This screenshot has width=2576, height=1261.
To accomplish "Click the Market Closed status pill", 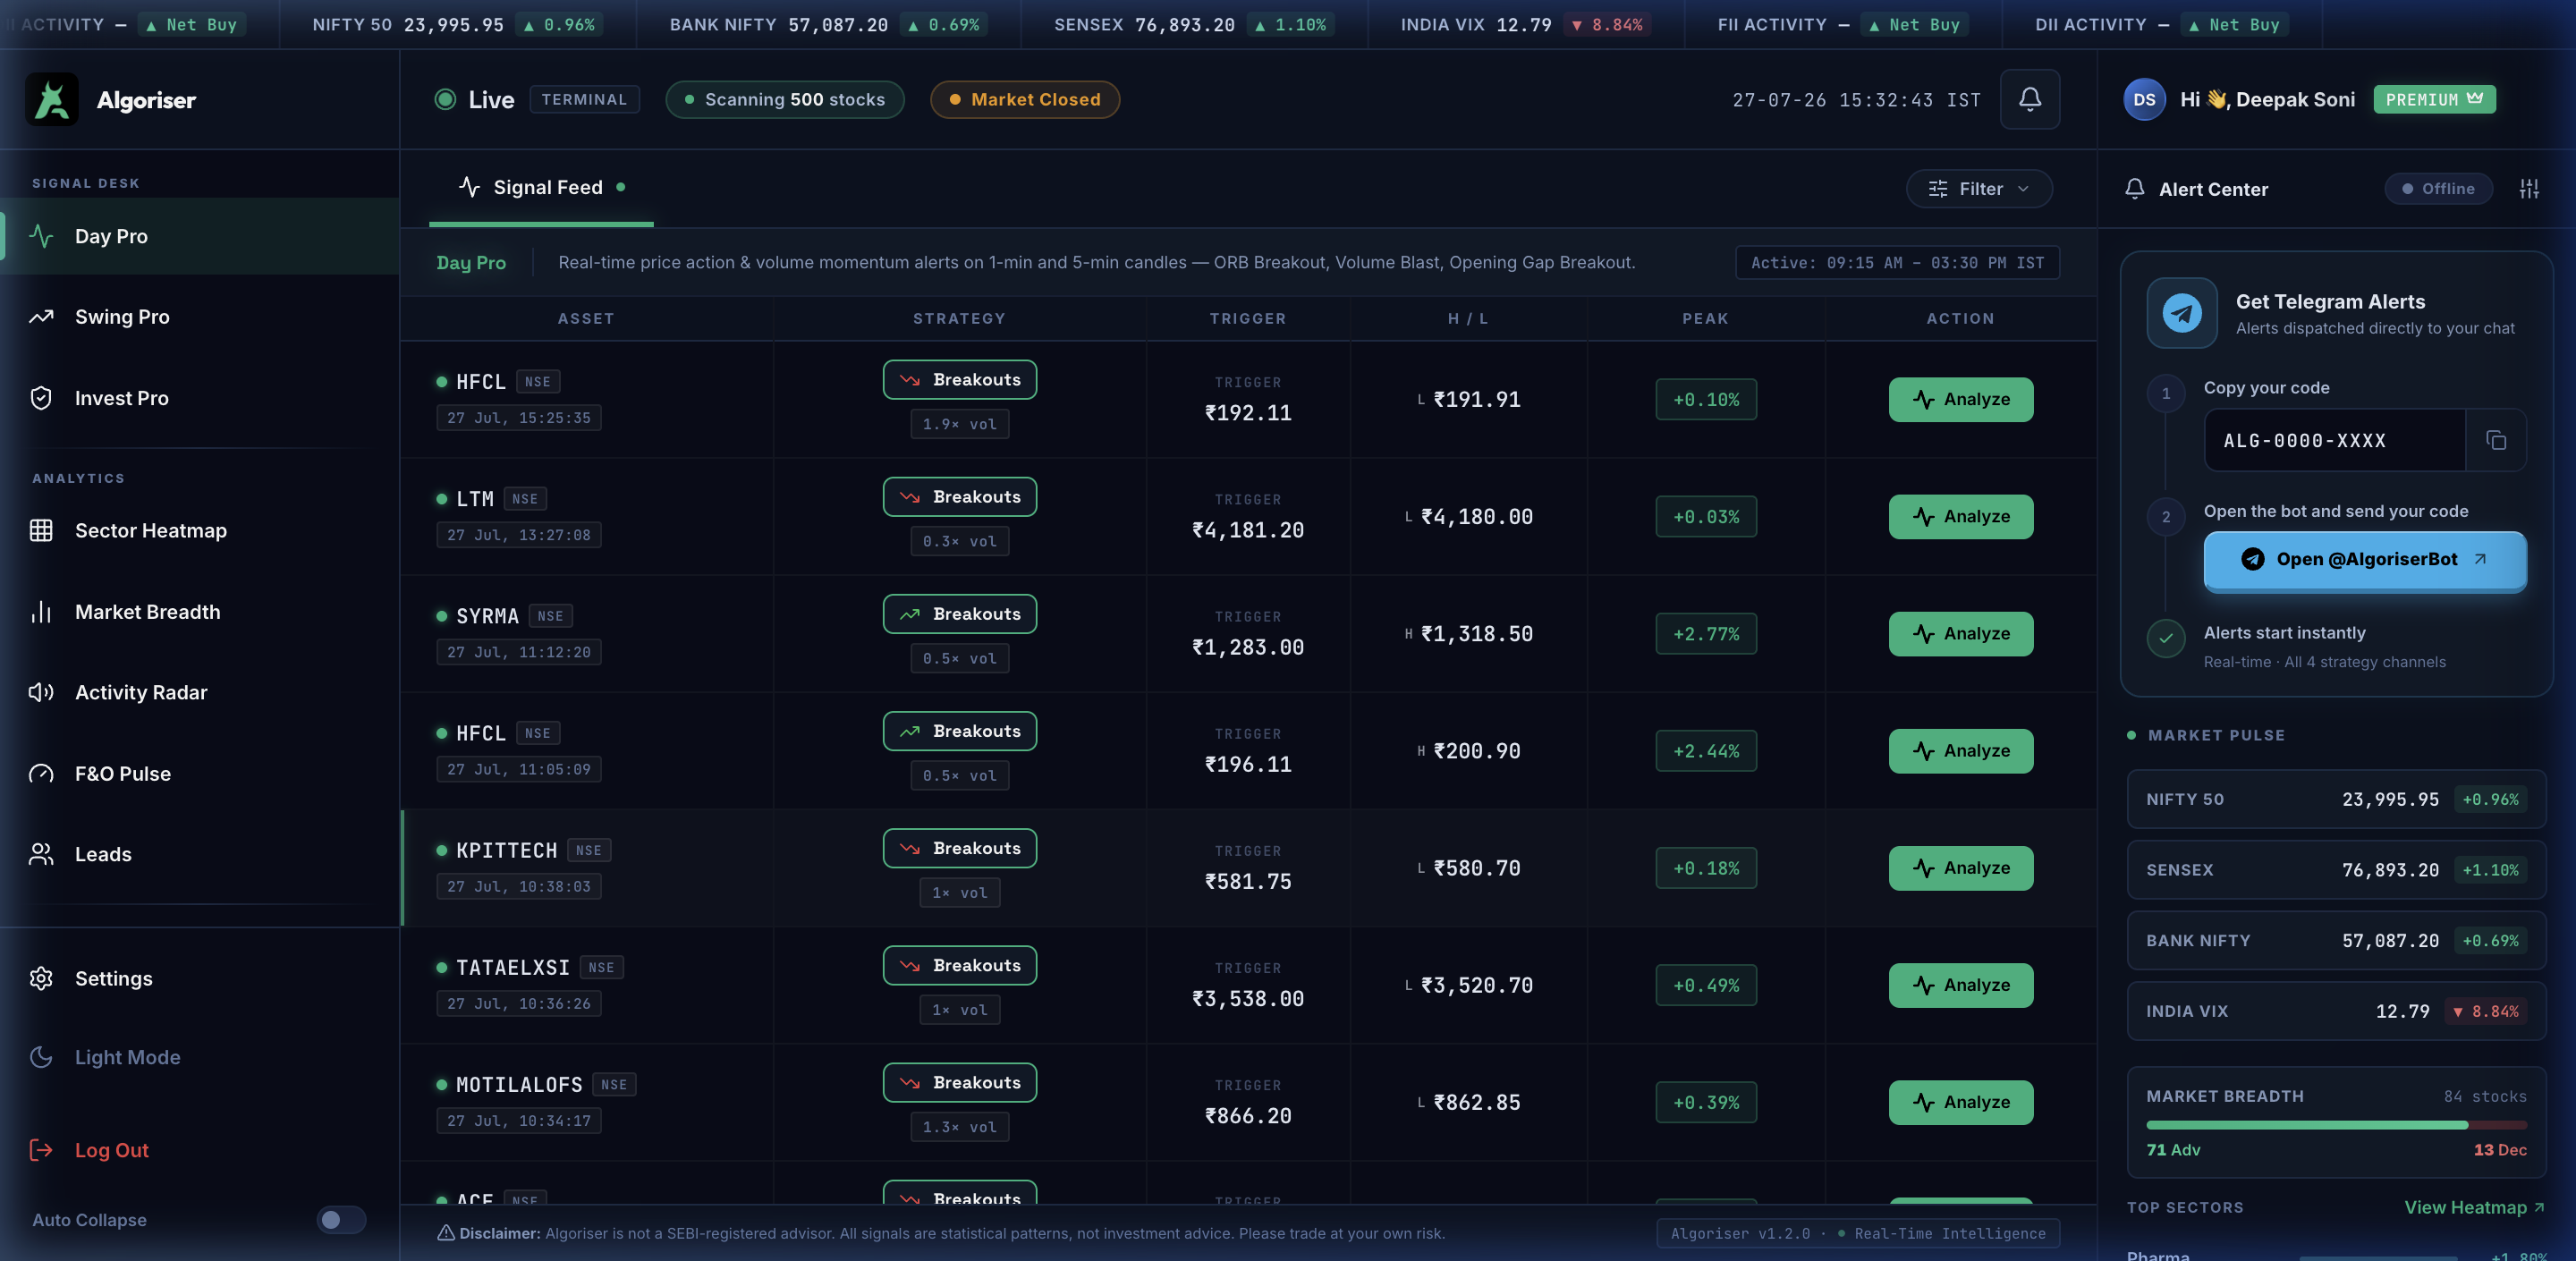I will (x=1025, y=99).
